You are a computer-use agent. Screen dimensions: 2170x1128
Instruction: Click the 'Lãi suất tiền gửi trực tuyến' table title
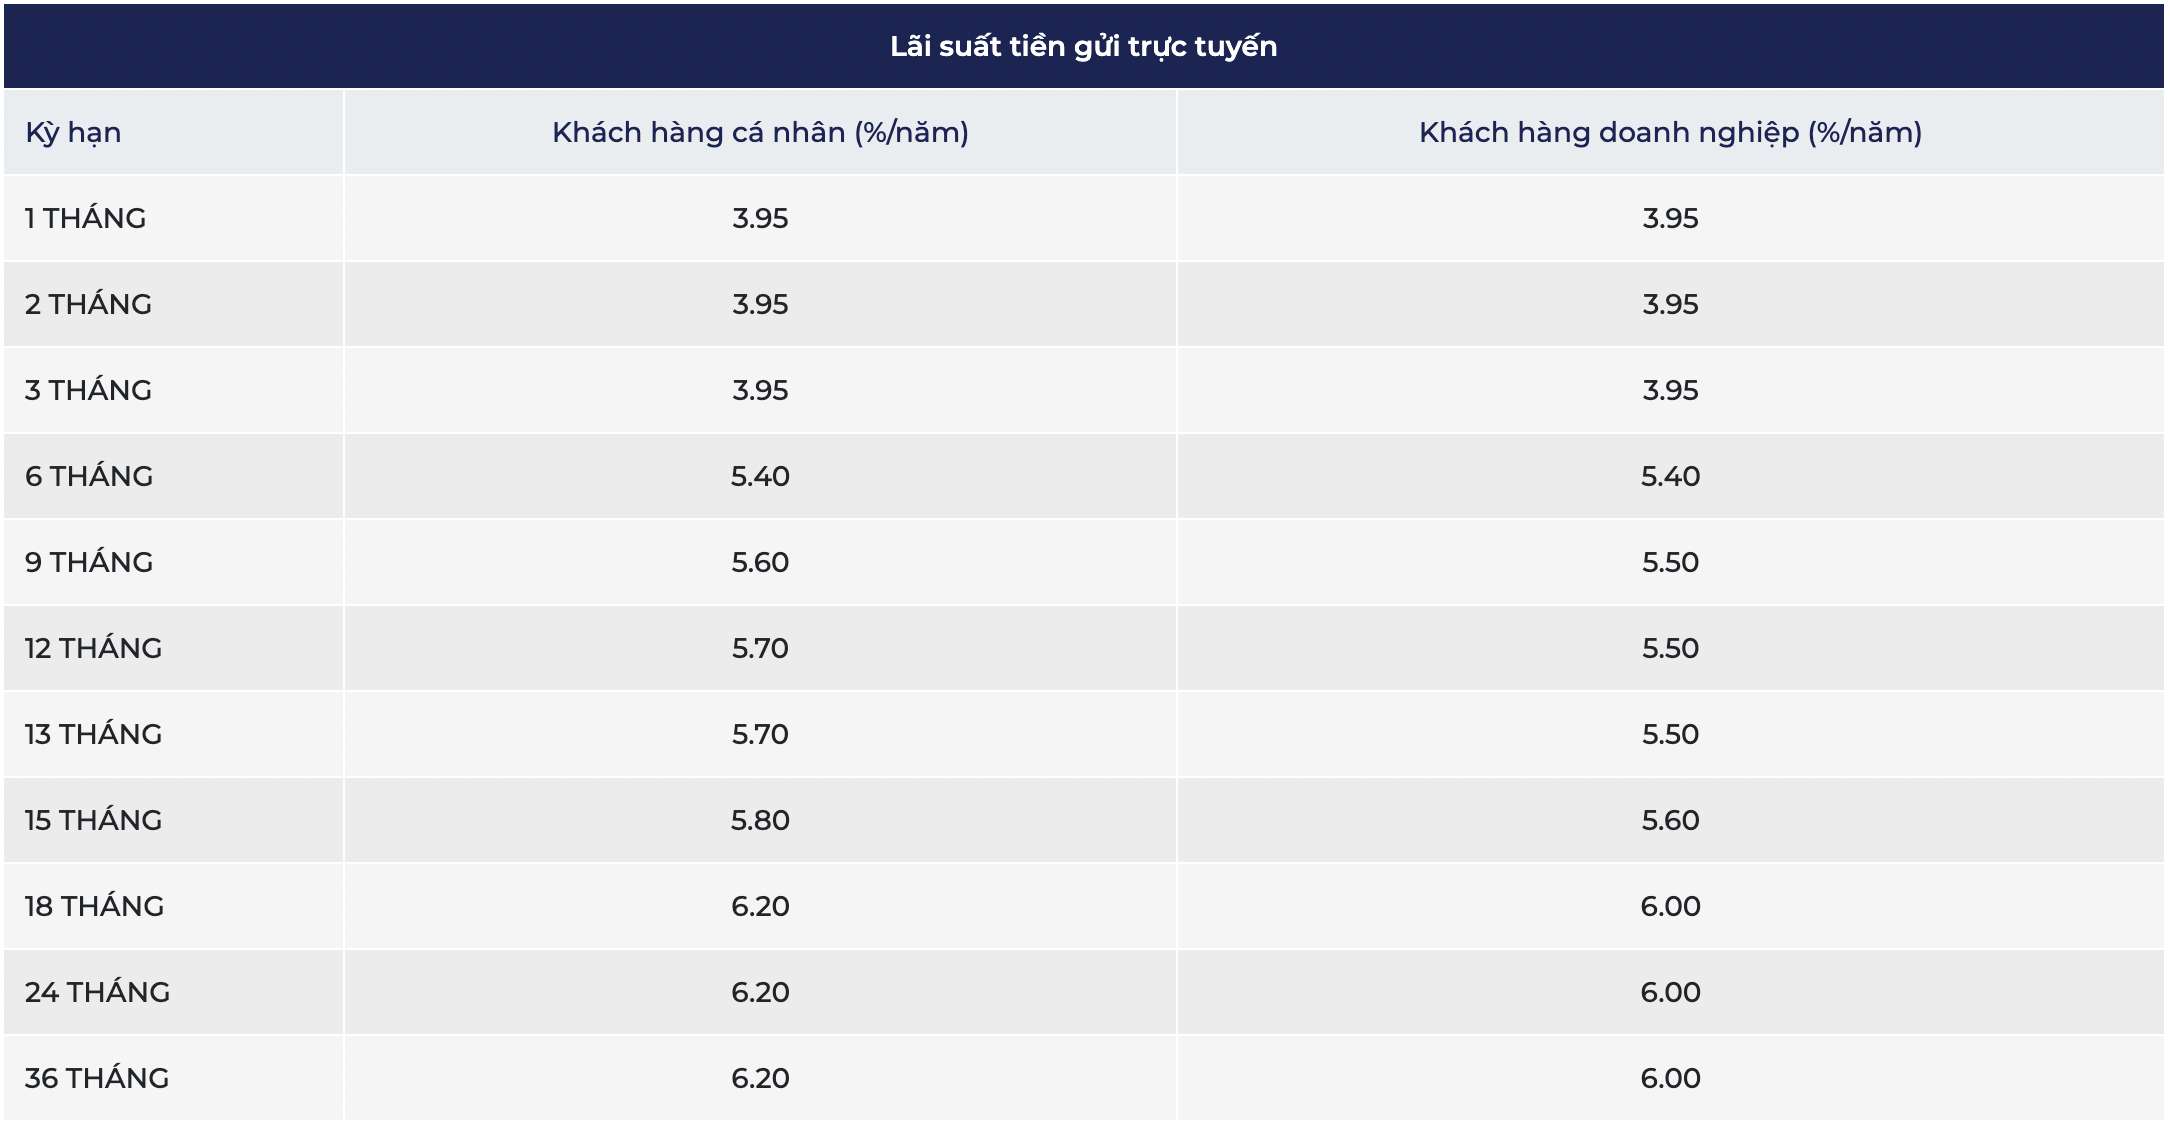(x=1083, y=47)
